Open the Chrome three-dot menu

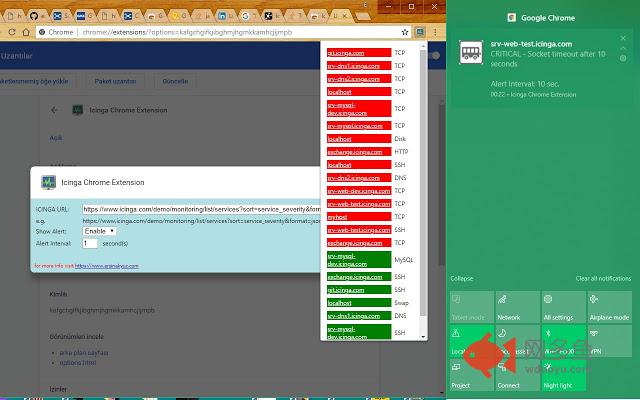(437, 32)
